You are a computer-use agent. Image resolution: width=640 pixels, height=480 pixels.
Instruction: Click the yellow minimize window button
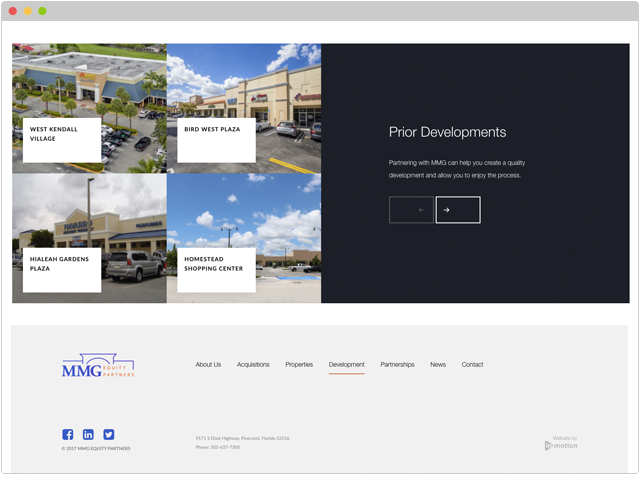pos(27,11)
